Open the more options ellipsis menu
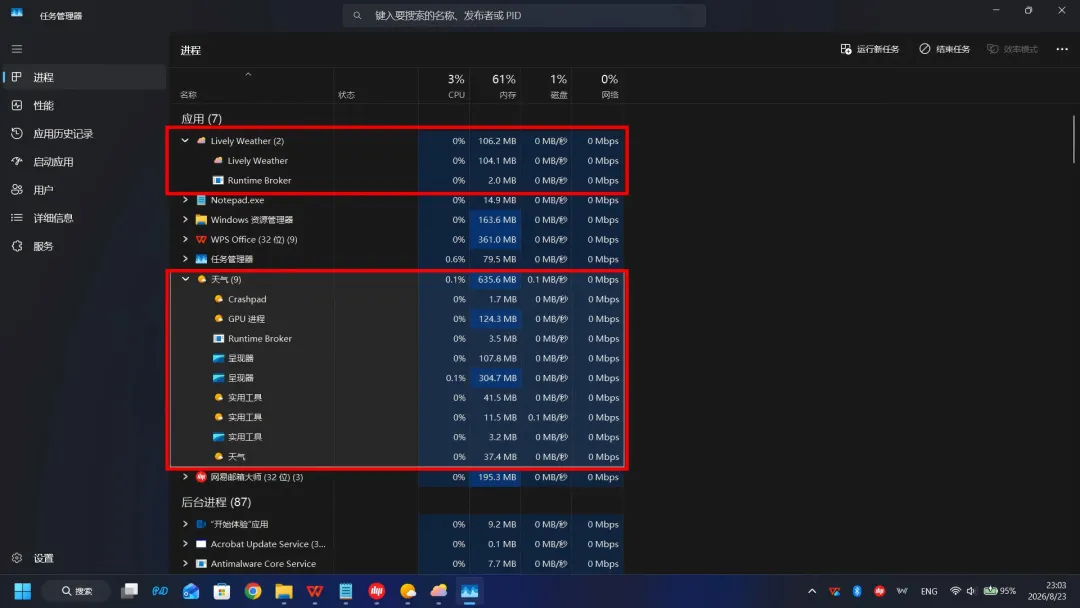This screenshot has width=1080, height=608. pos(1062,49)
